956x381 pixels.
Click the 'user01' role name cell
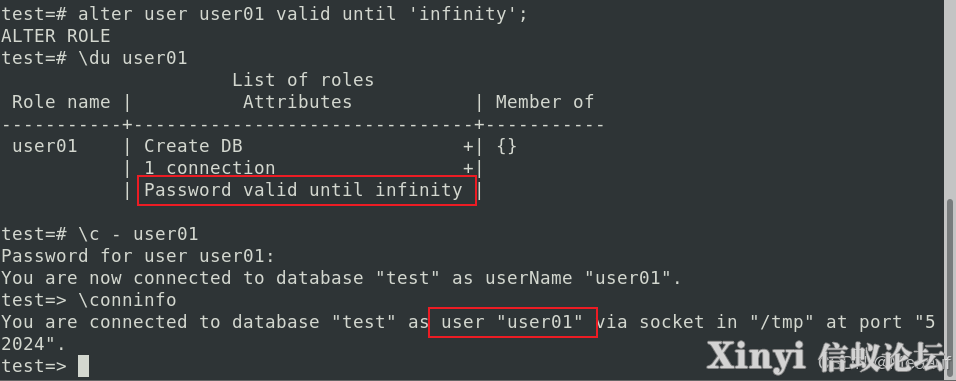point(45,146)
